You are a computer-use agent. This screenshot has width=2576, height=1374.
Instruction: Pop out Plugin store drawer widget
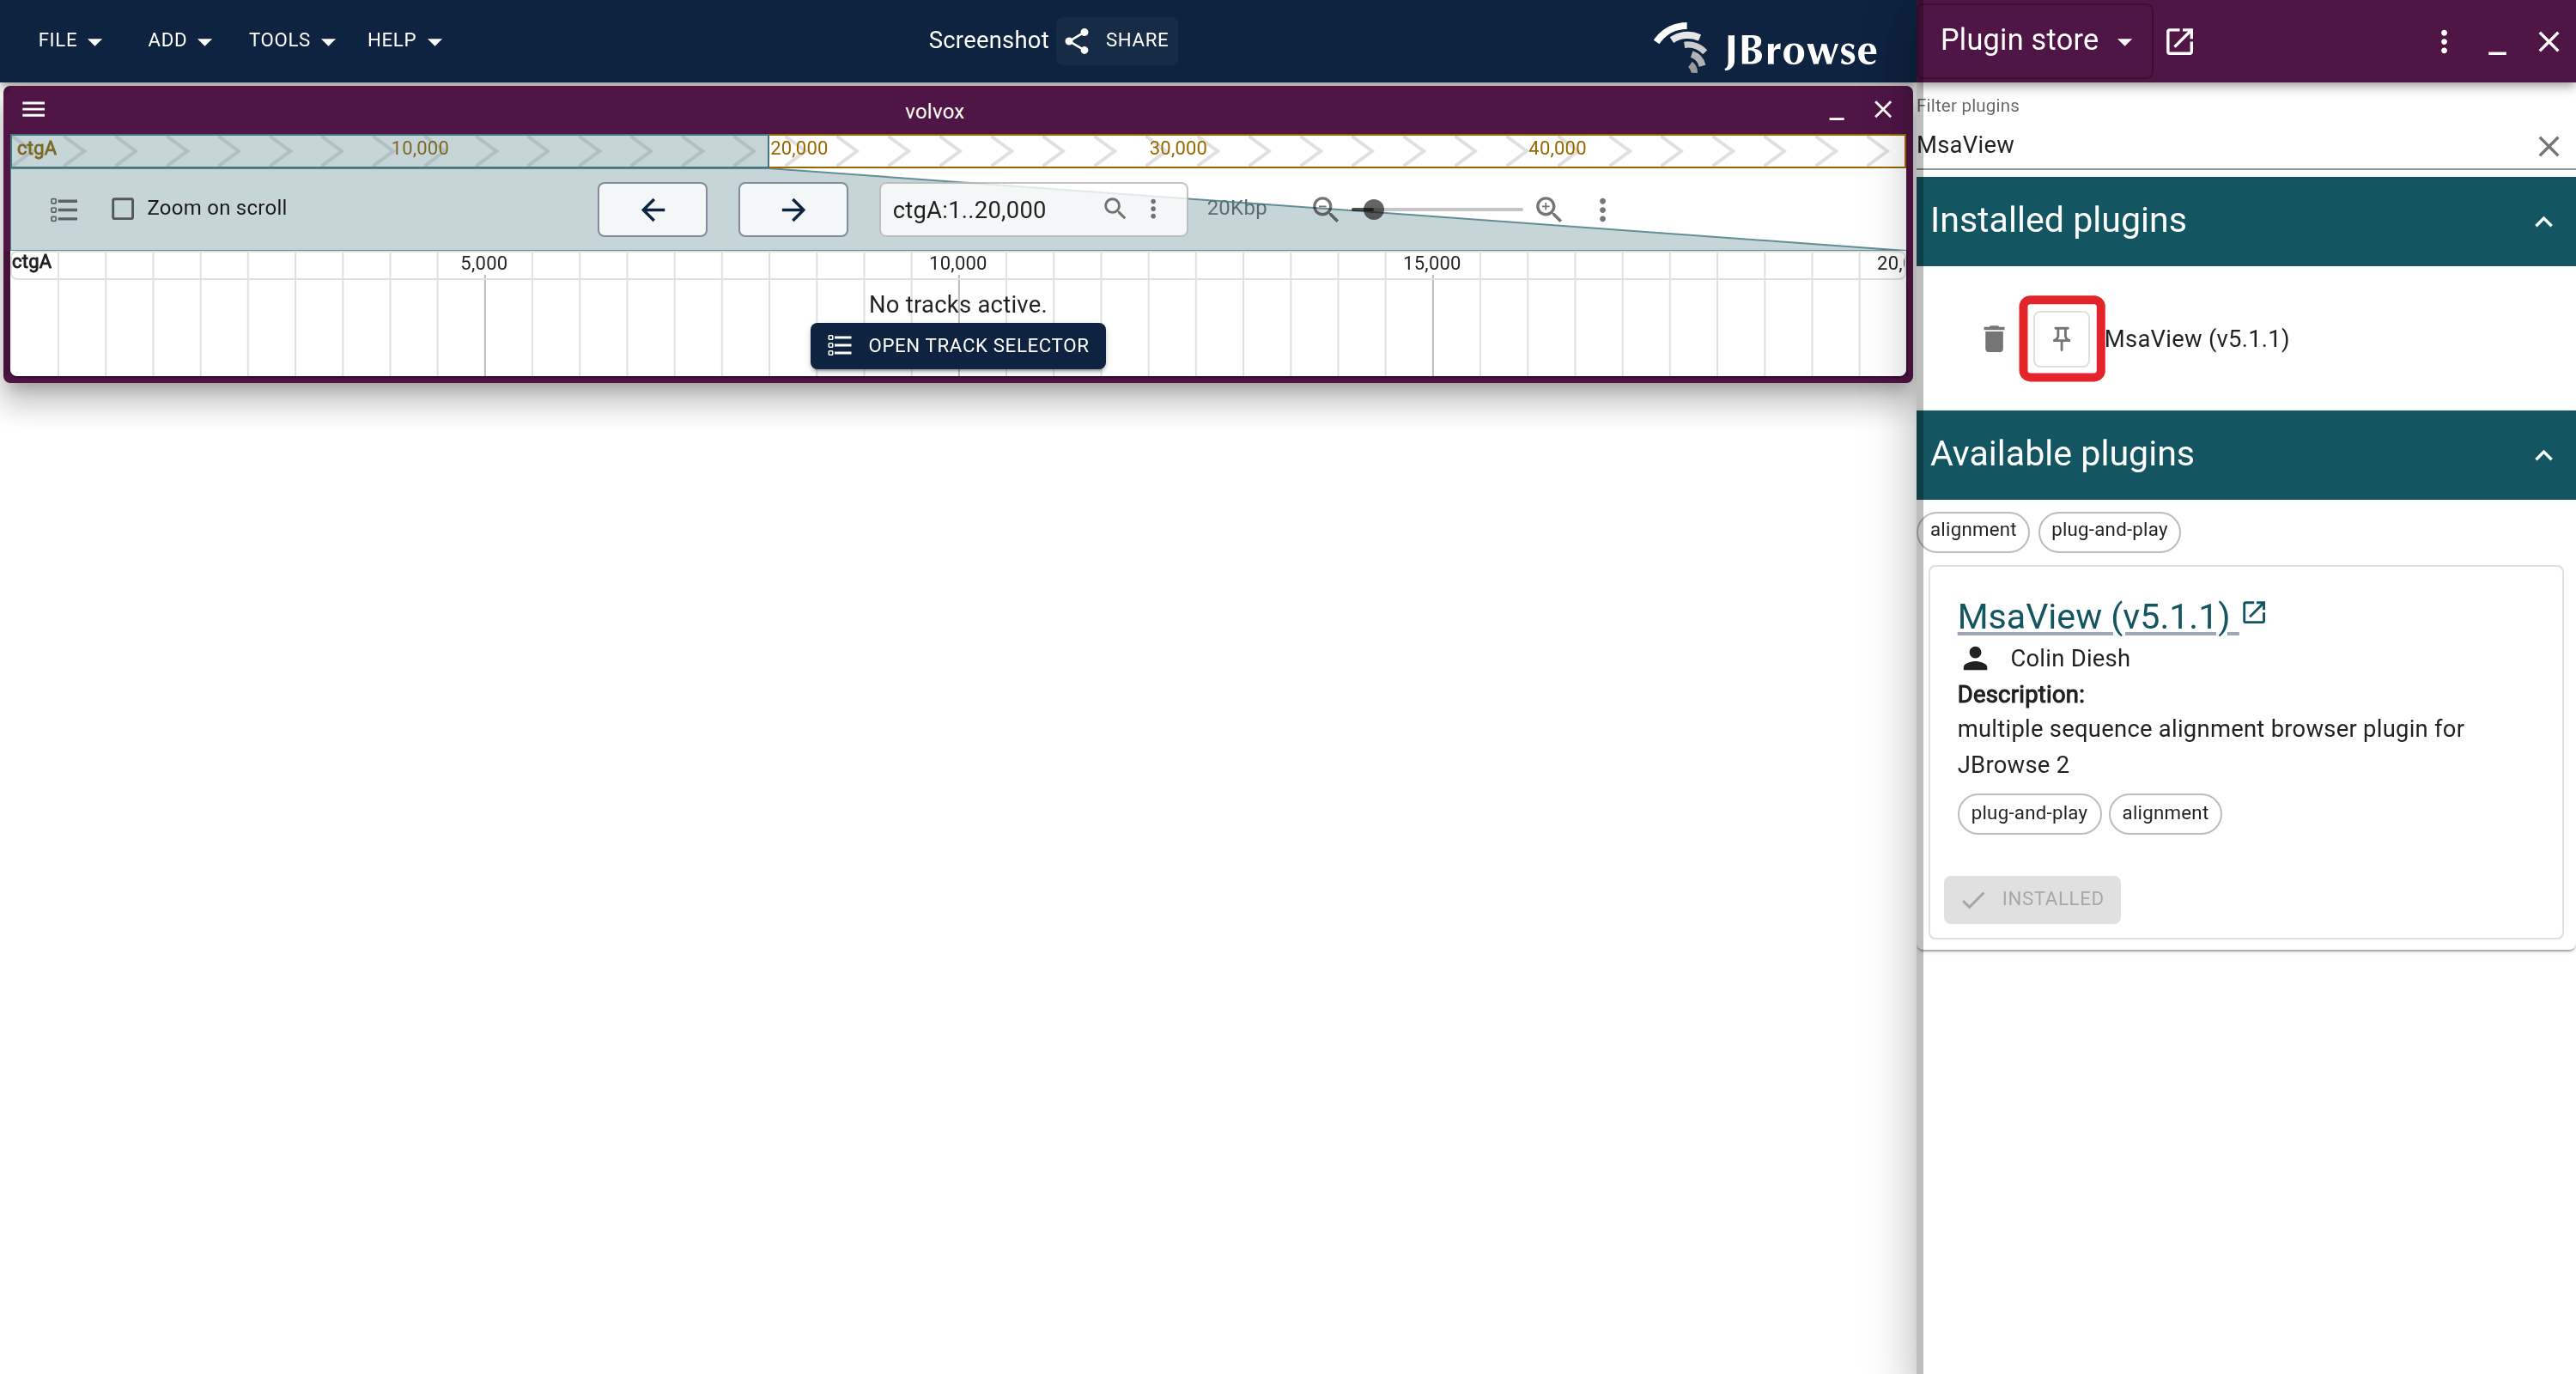tap(2179, 41)
